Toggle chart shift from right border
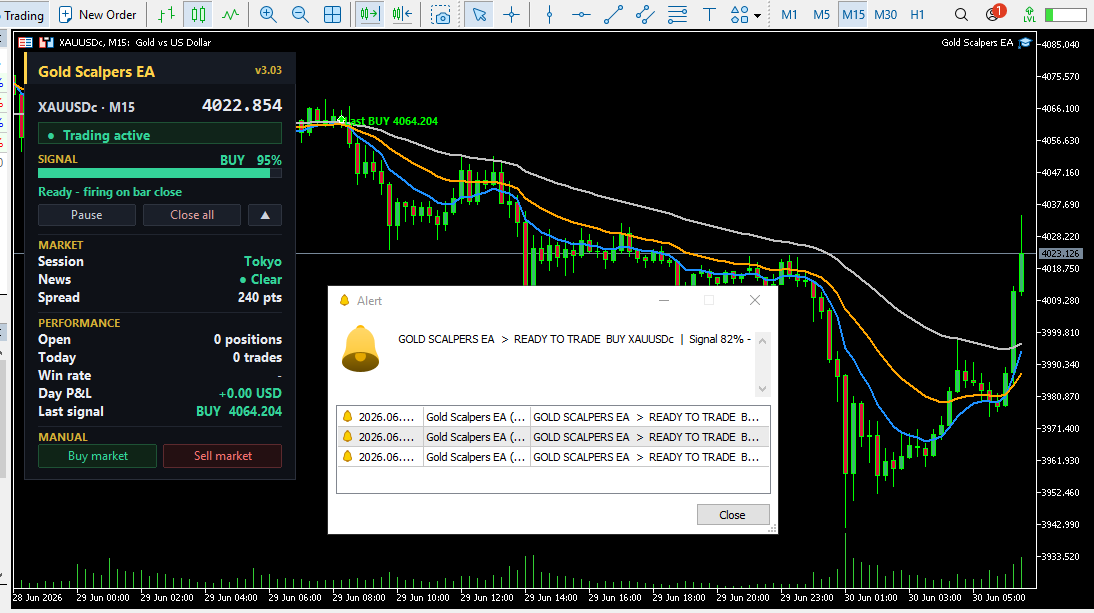1094x613 pixels. (x=403, y=15)
